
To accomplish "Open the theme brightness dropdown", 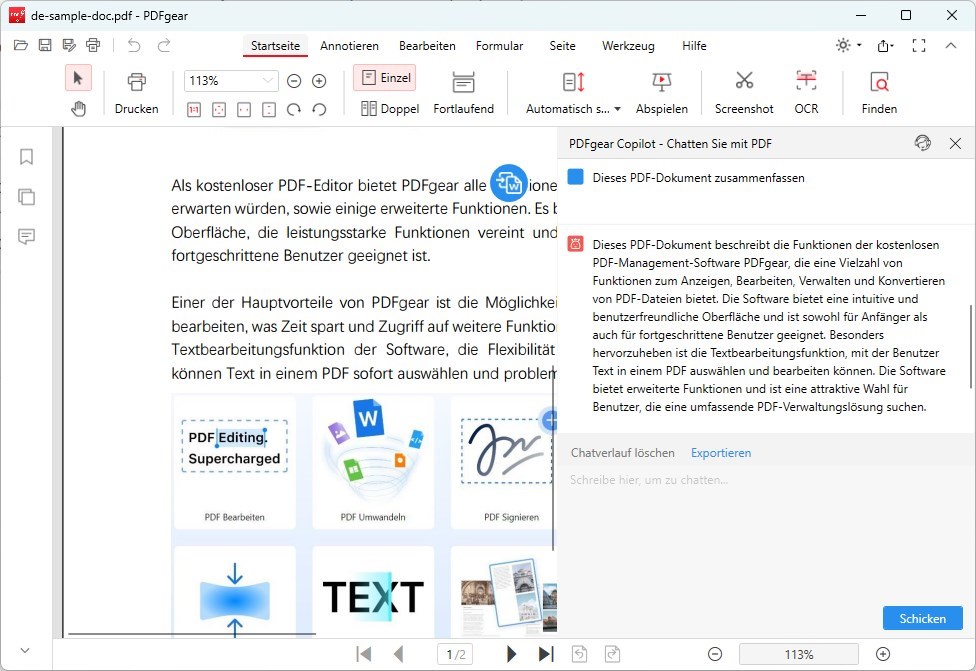I will (x=848, y=46).
